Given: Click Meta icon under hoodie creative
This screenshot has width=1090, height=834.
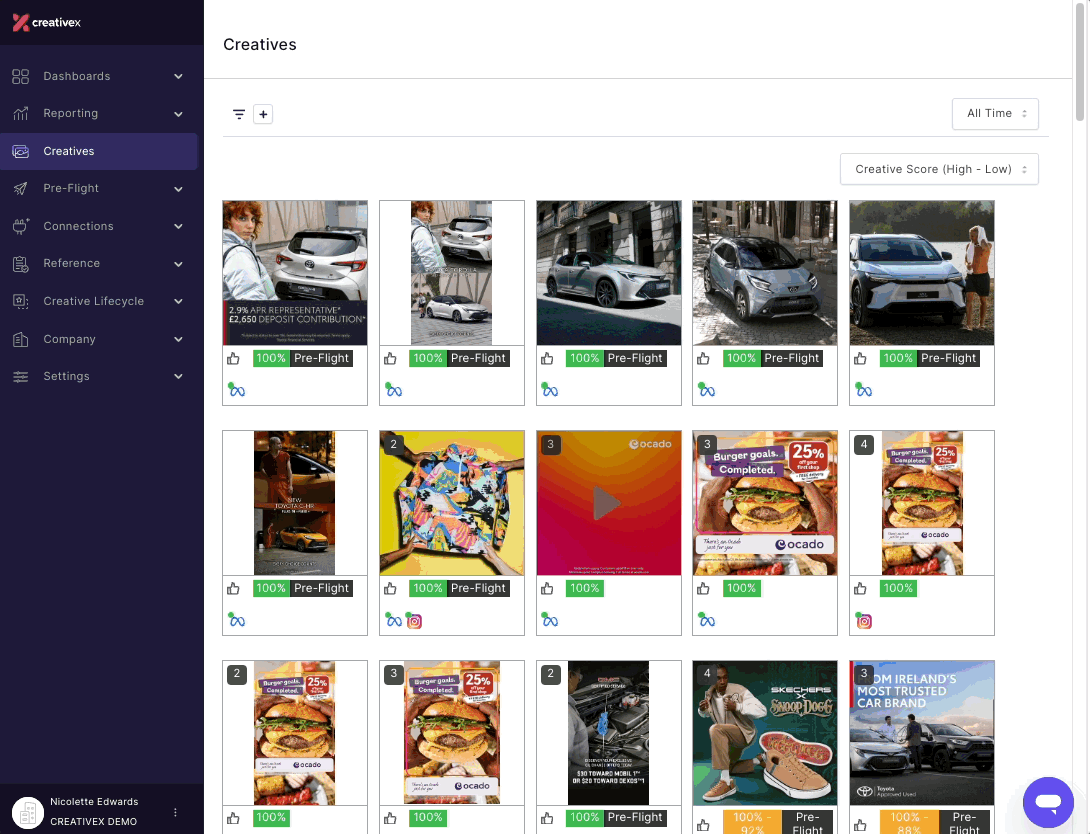Looking at the screenshot, I should (x=393, y=620).
